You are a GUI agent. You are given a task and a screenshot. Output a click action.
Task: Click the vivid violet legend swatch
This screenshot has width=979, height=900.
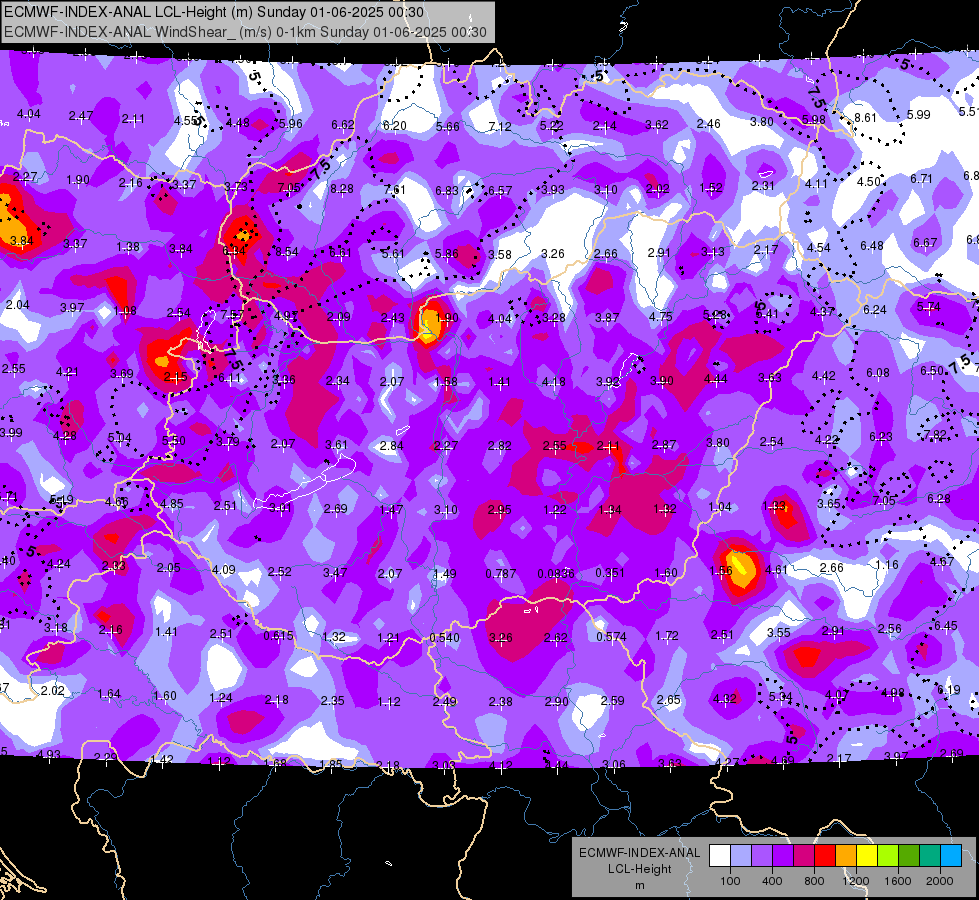tap(783, 856)
